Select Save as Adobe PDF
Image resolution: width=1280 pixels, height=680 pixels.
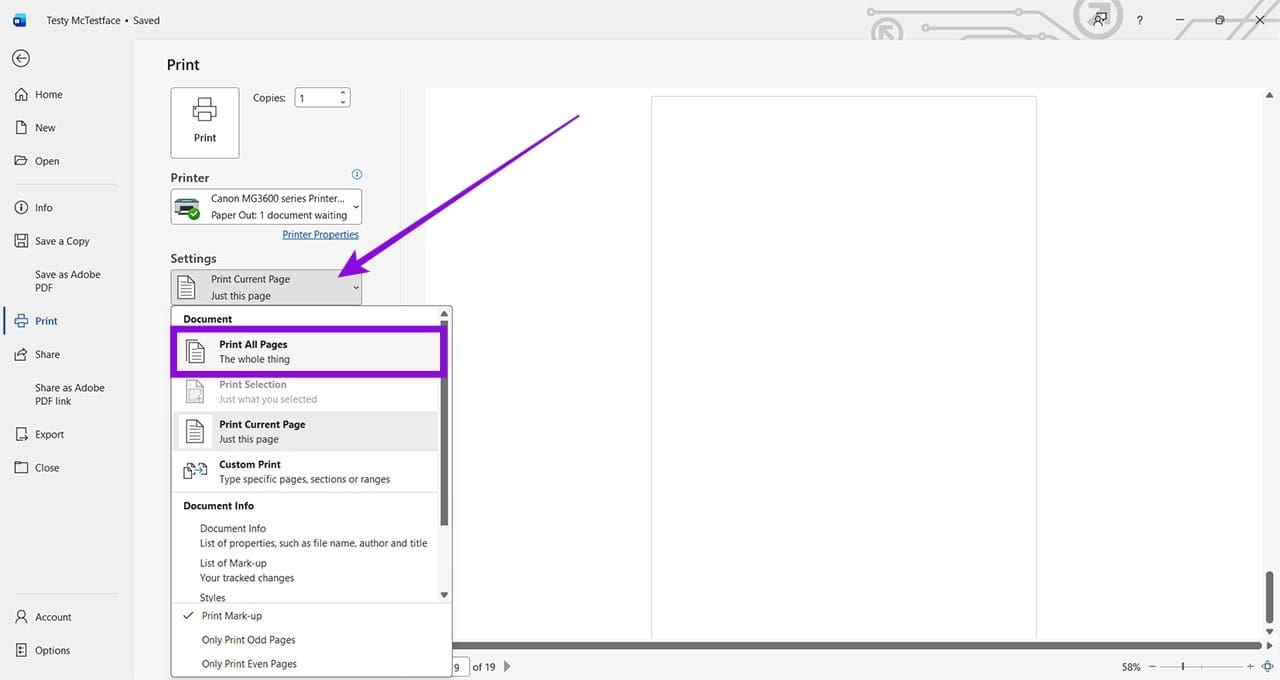pos(68,281)
